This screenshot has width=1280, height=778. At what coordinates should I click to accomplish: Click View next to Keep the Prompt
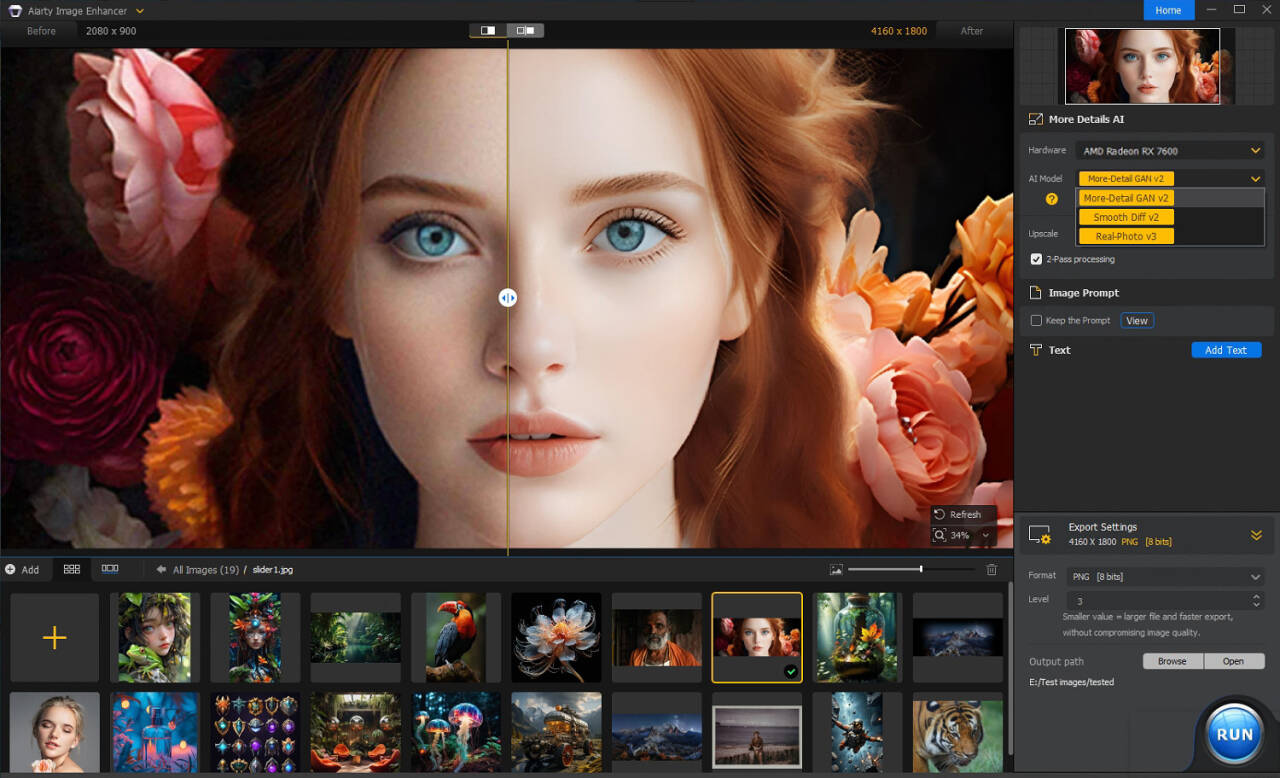1137,320
